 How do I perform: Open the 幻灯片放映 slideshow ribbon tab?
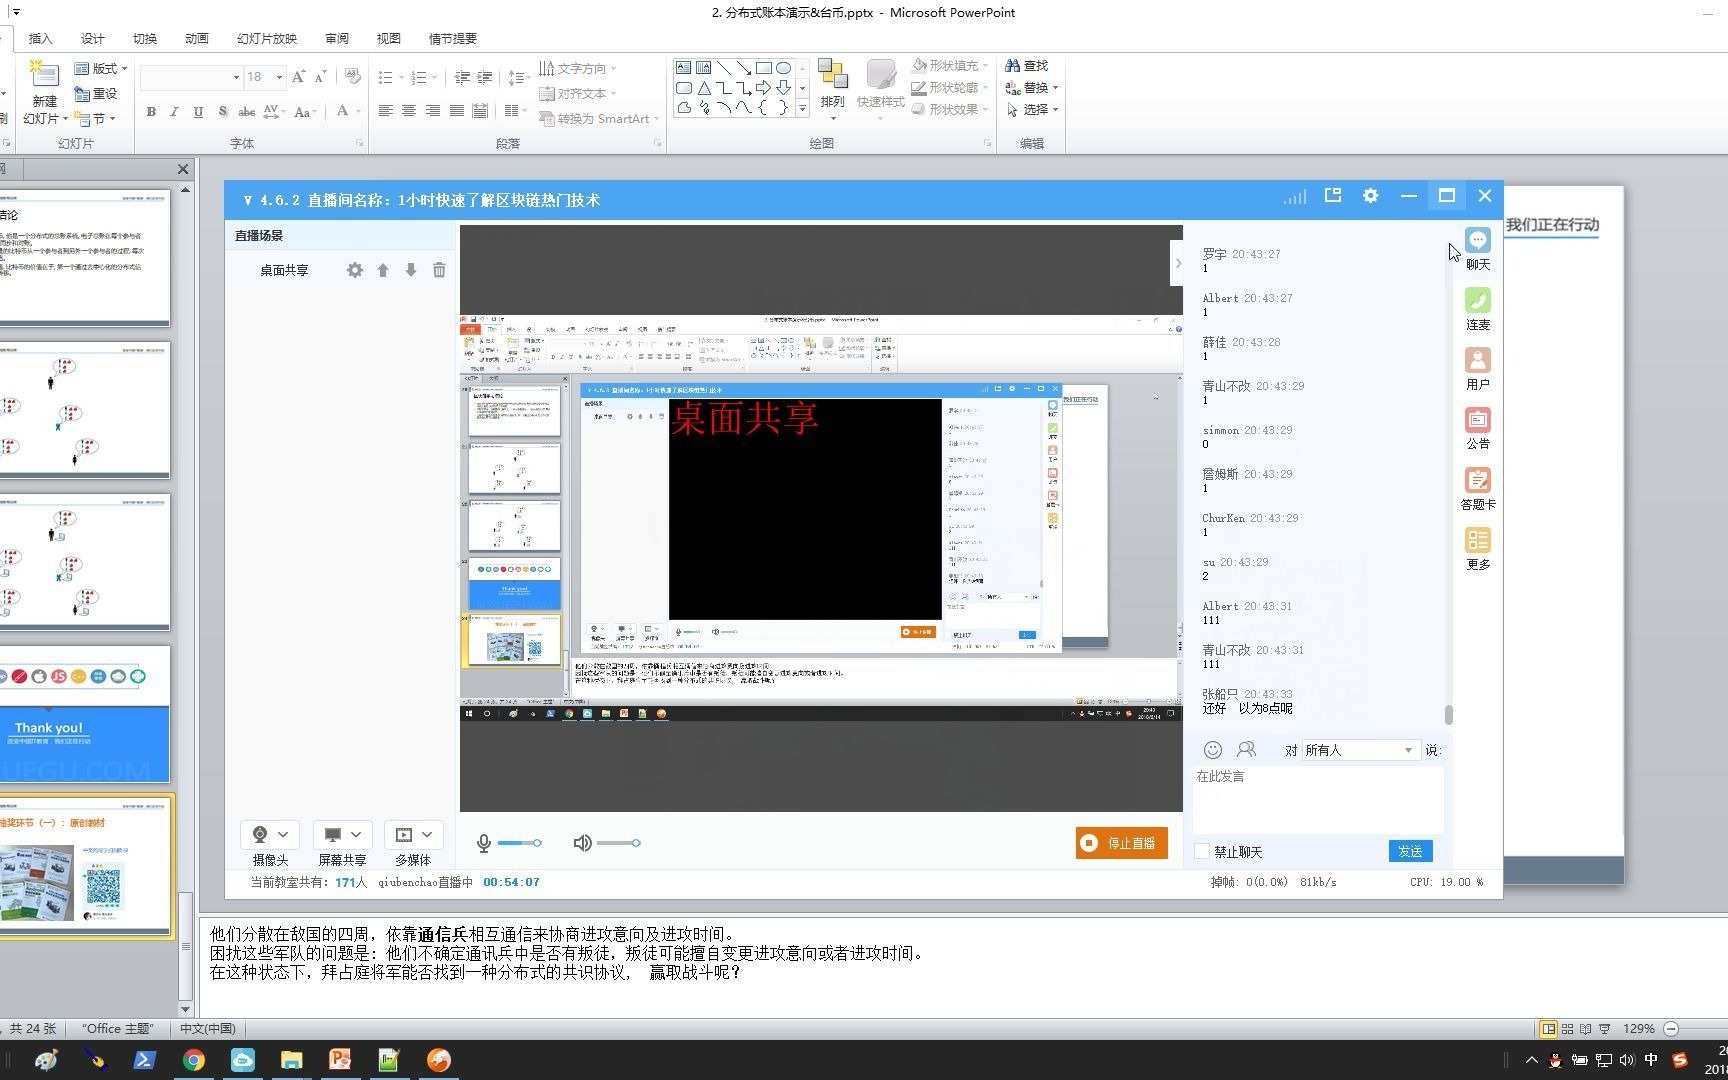(x=267, y=38)
